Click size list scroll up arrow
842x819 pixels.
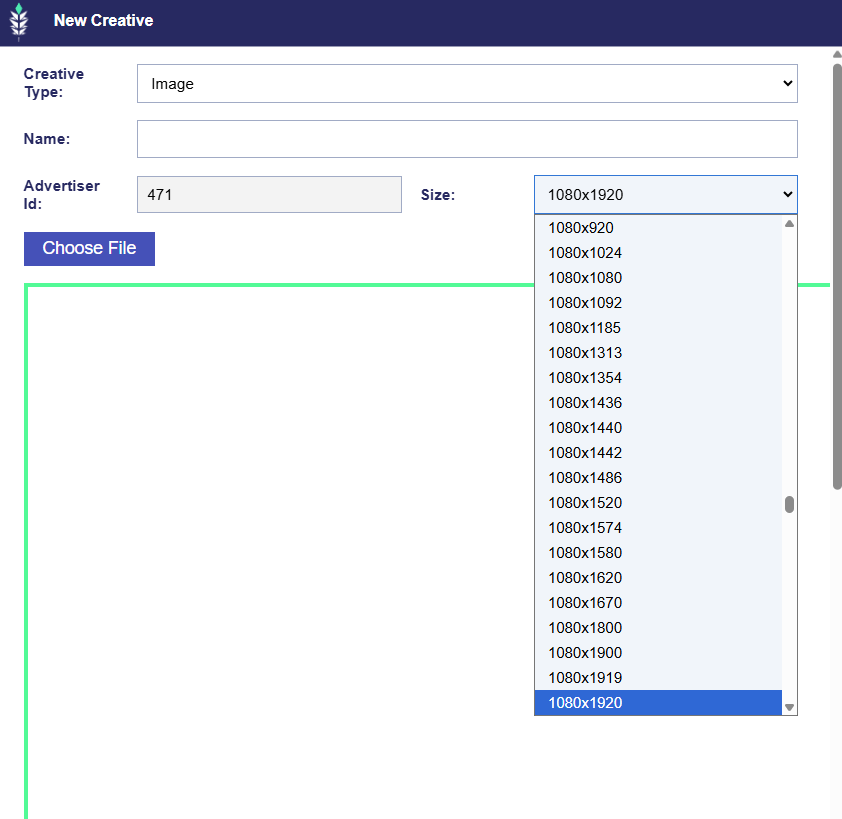point(789,224)
